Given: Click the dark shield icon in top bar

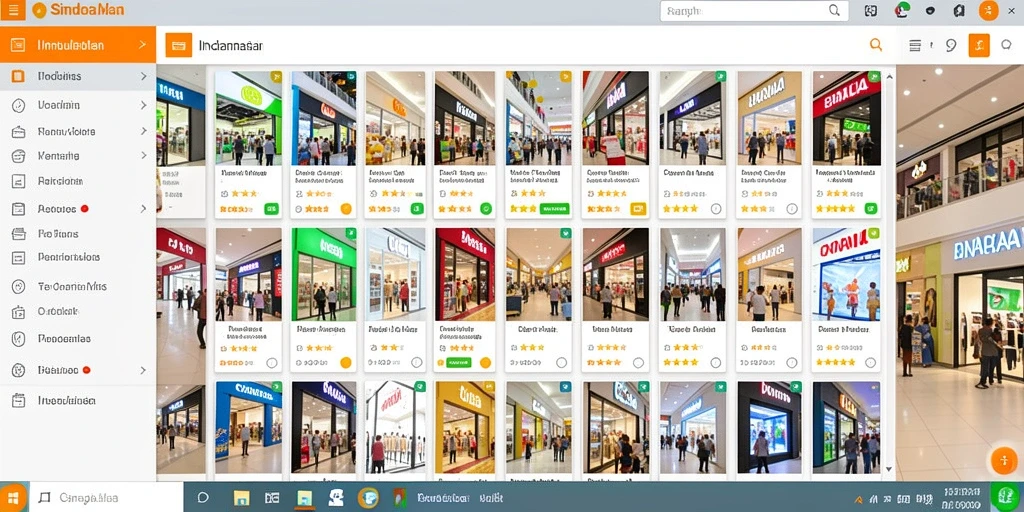Looking at the screenshot, I should (x=931, y=10).
